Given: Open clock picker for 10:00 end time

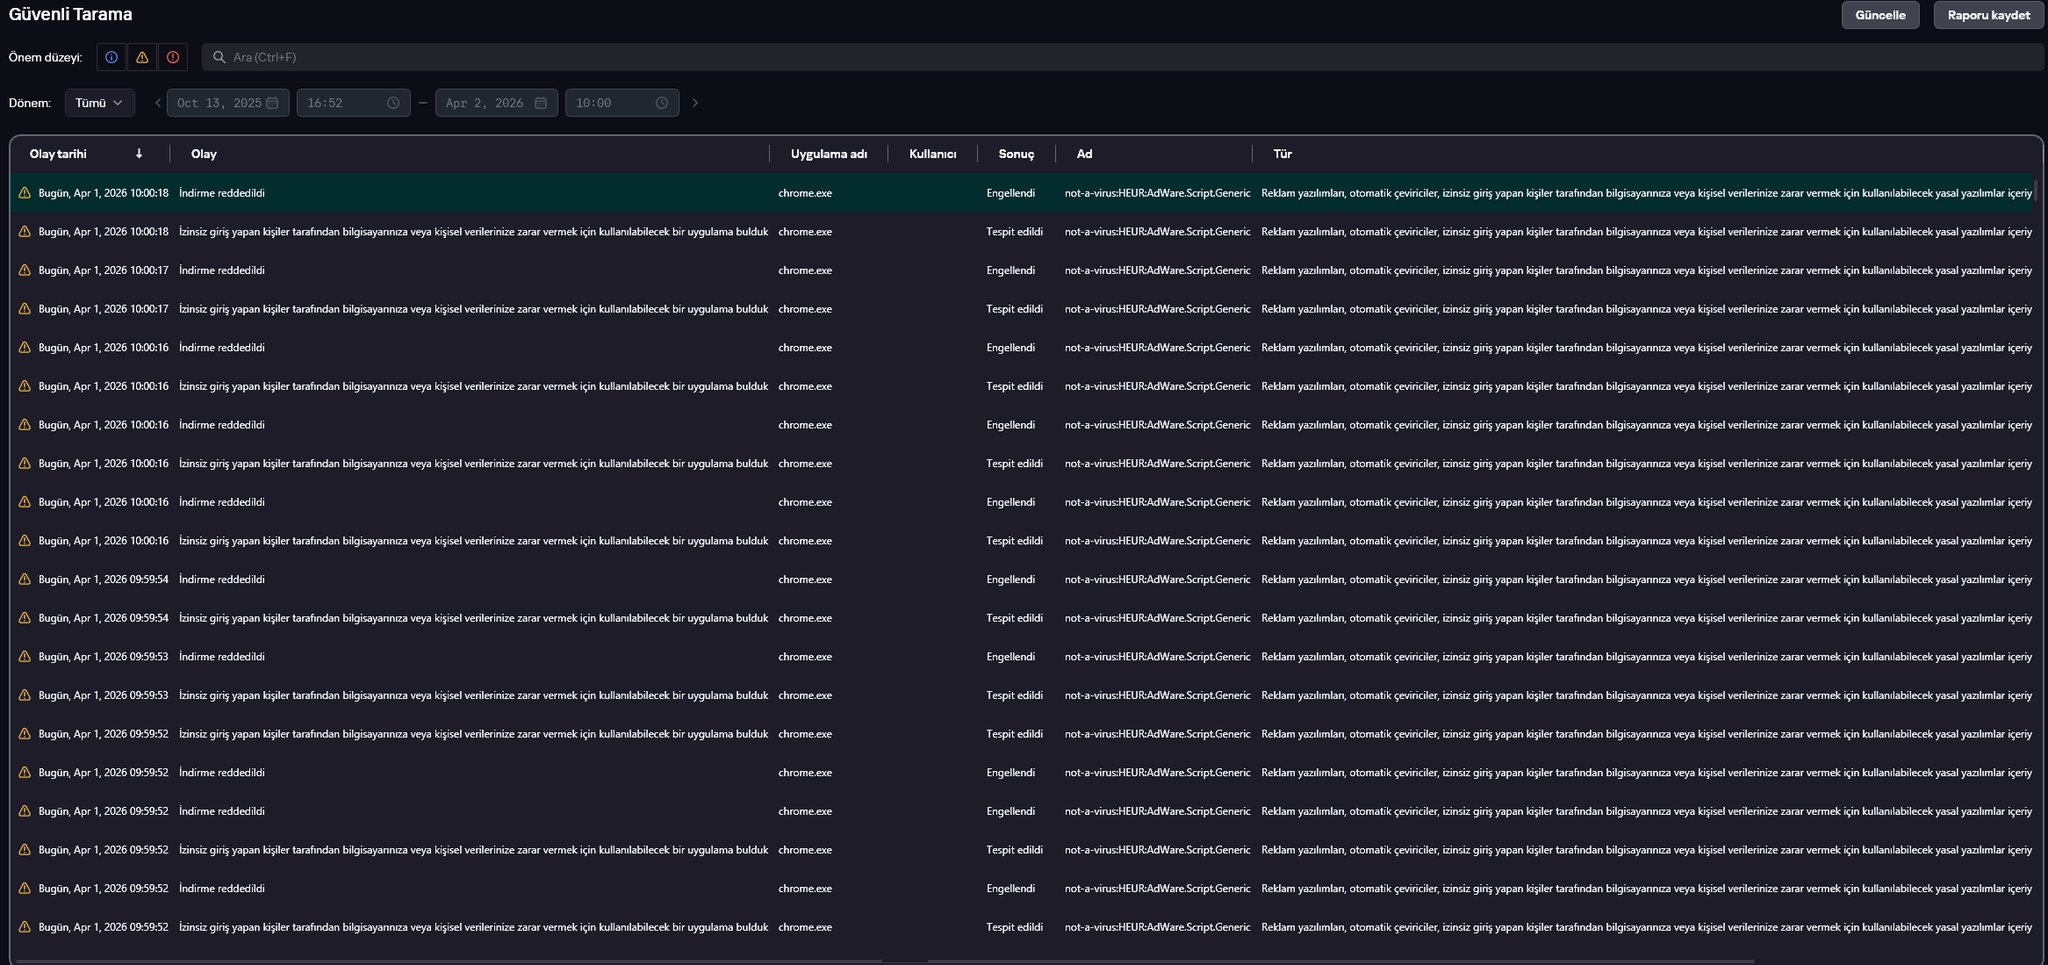Looking at the screenshot, I should (662, 103).
